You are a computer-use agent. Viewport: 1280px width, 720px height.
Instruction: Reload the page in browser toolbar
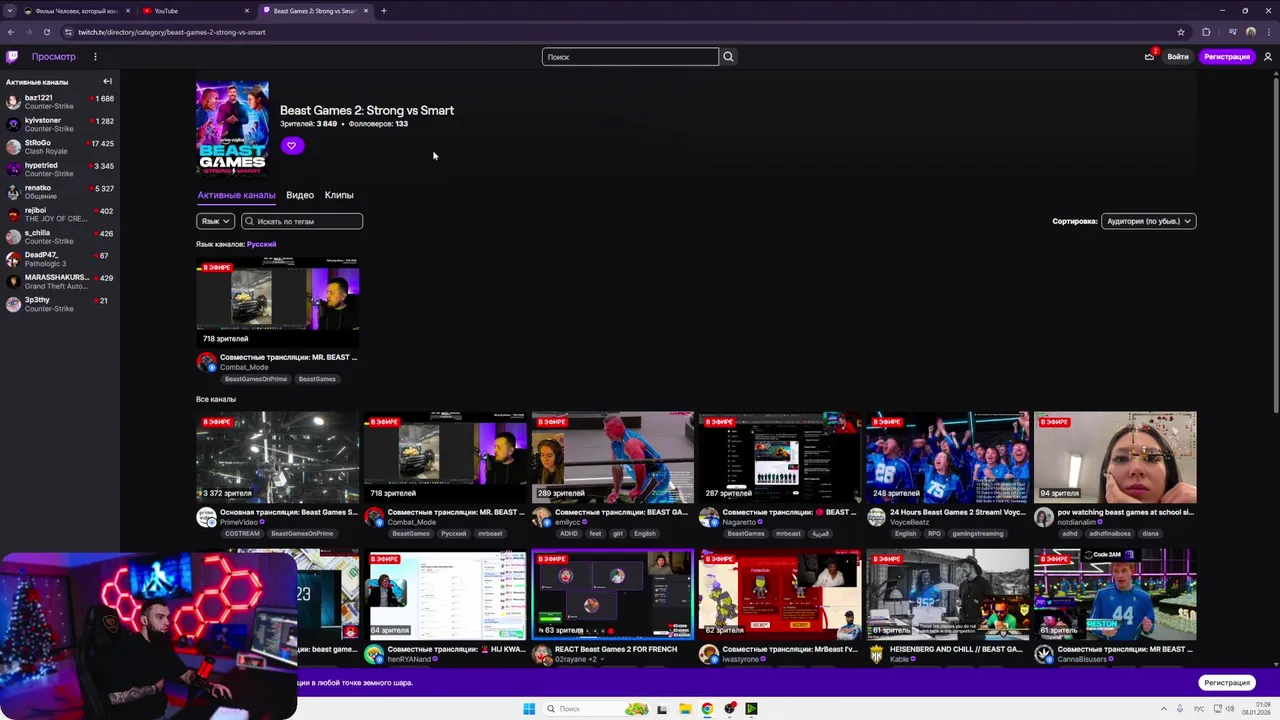tap(48, 32)
